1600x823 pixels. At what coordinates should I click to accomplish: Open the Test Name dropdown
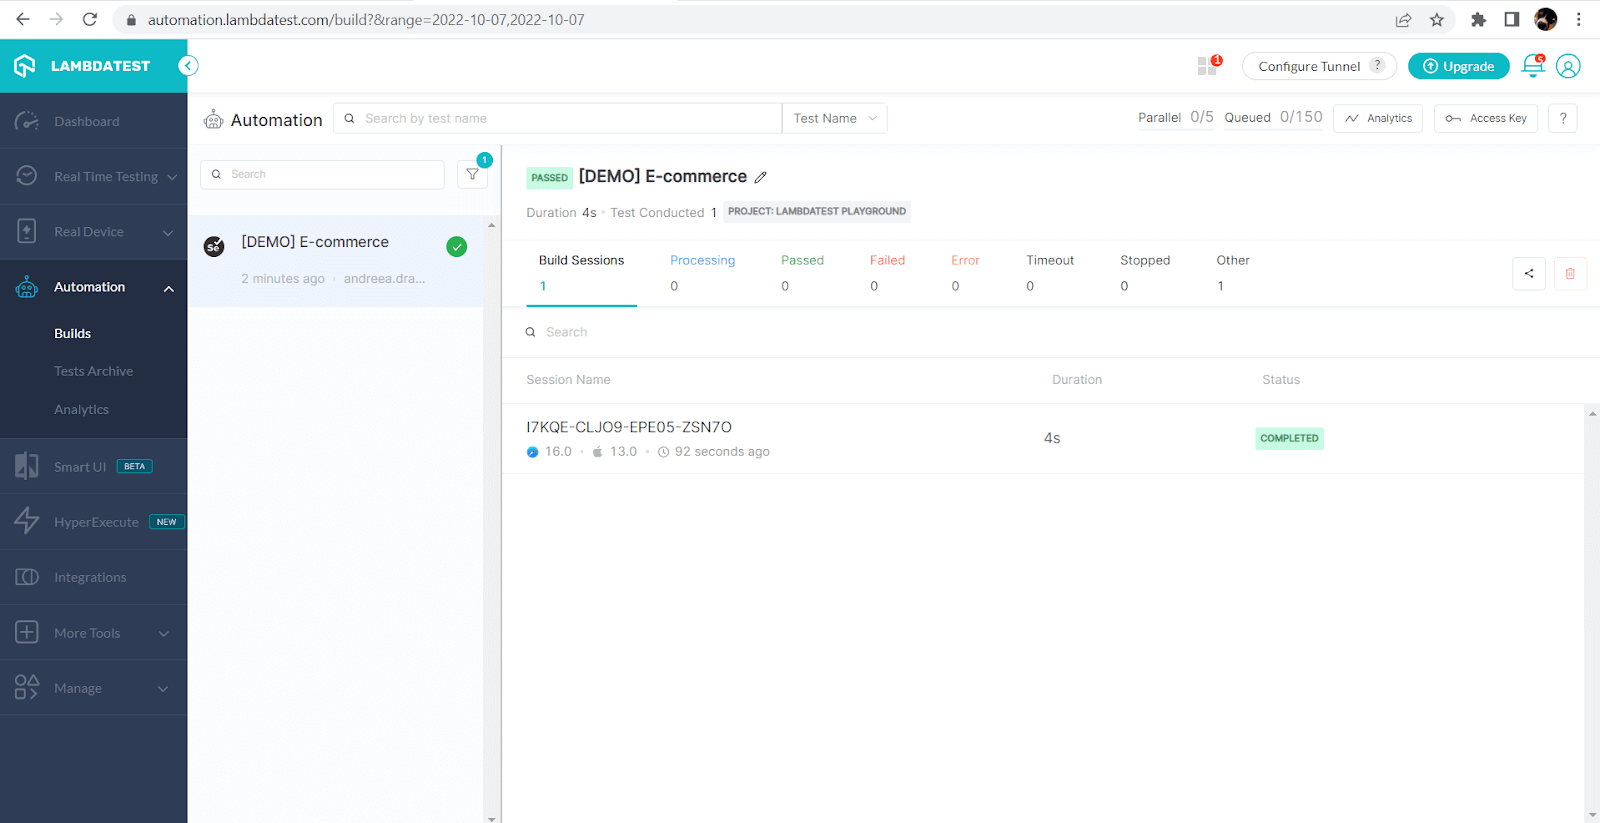tap(834, 118)
